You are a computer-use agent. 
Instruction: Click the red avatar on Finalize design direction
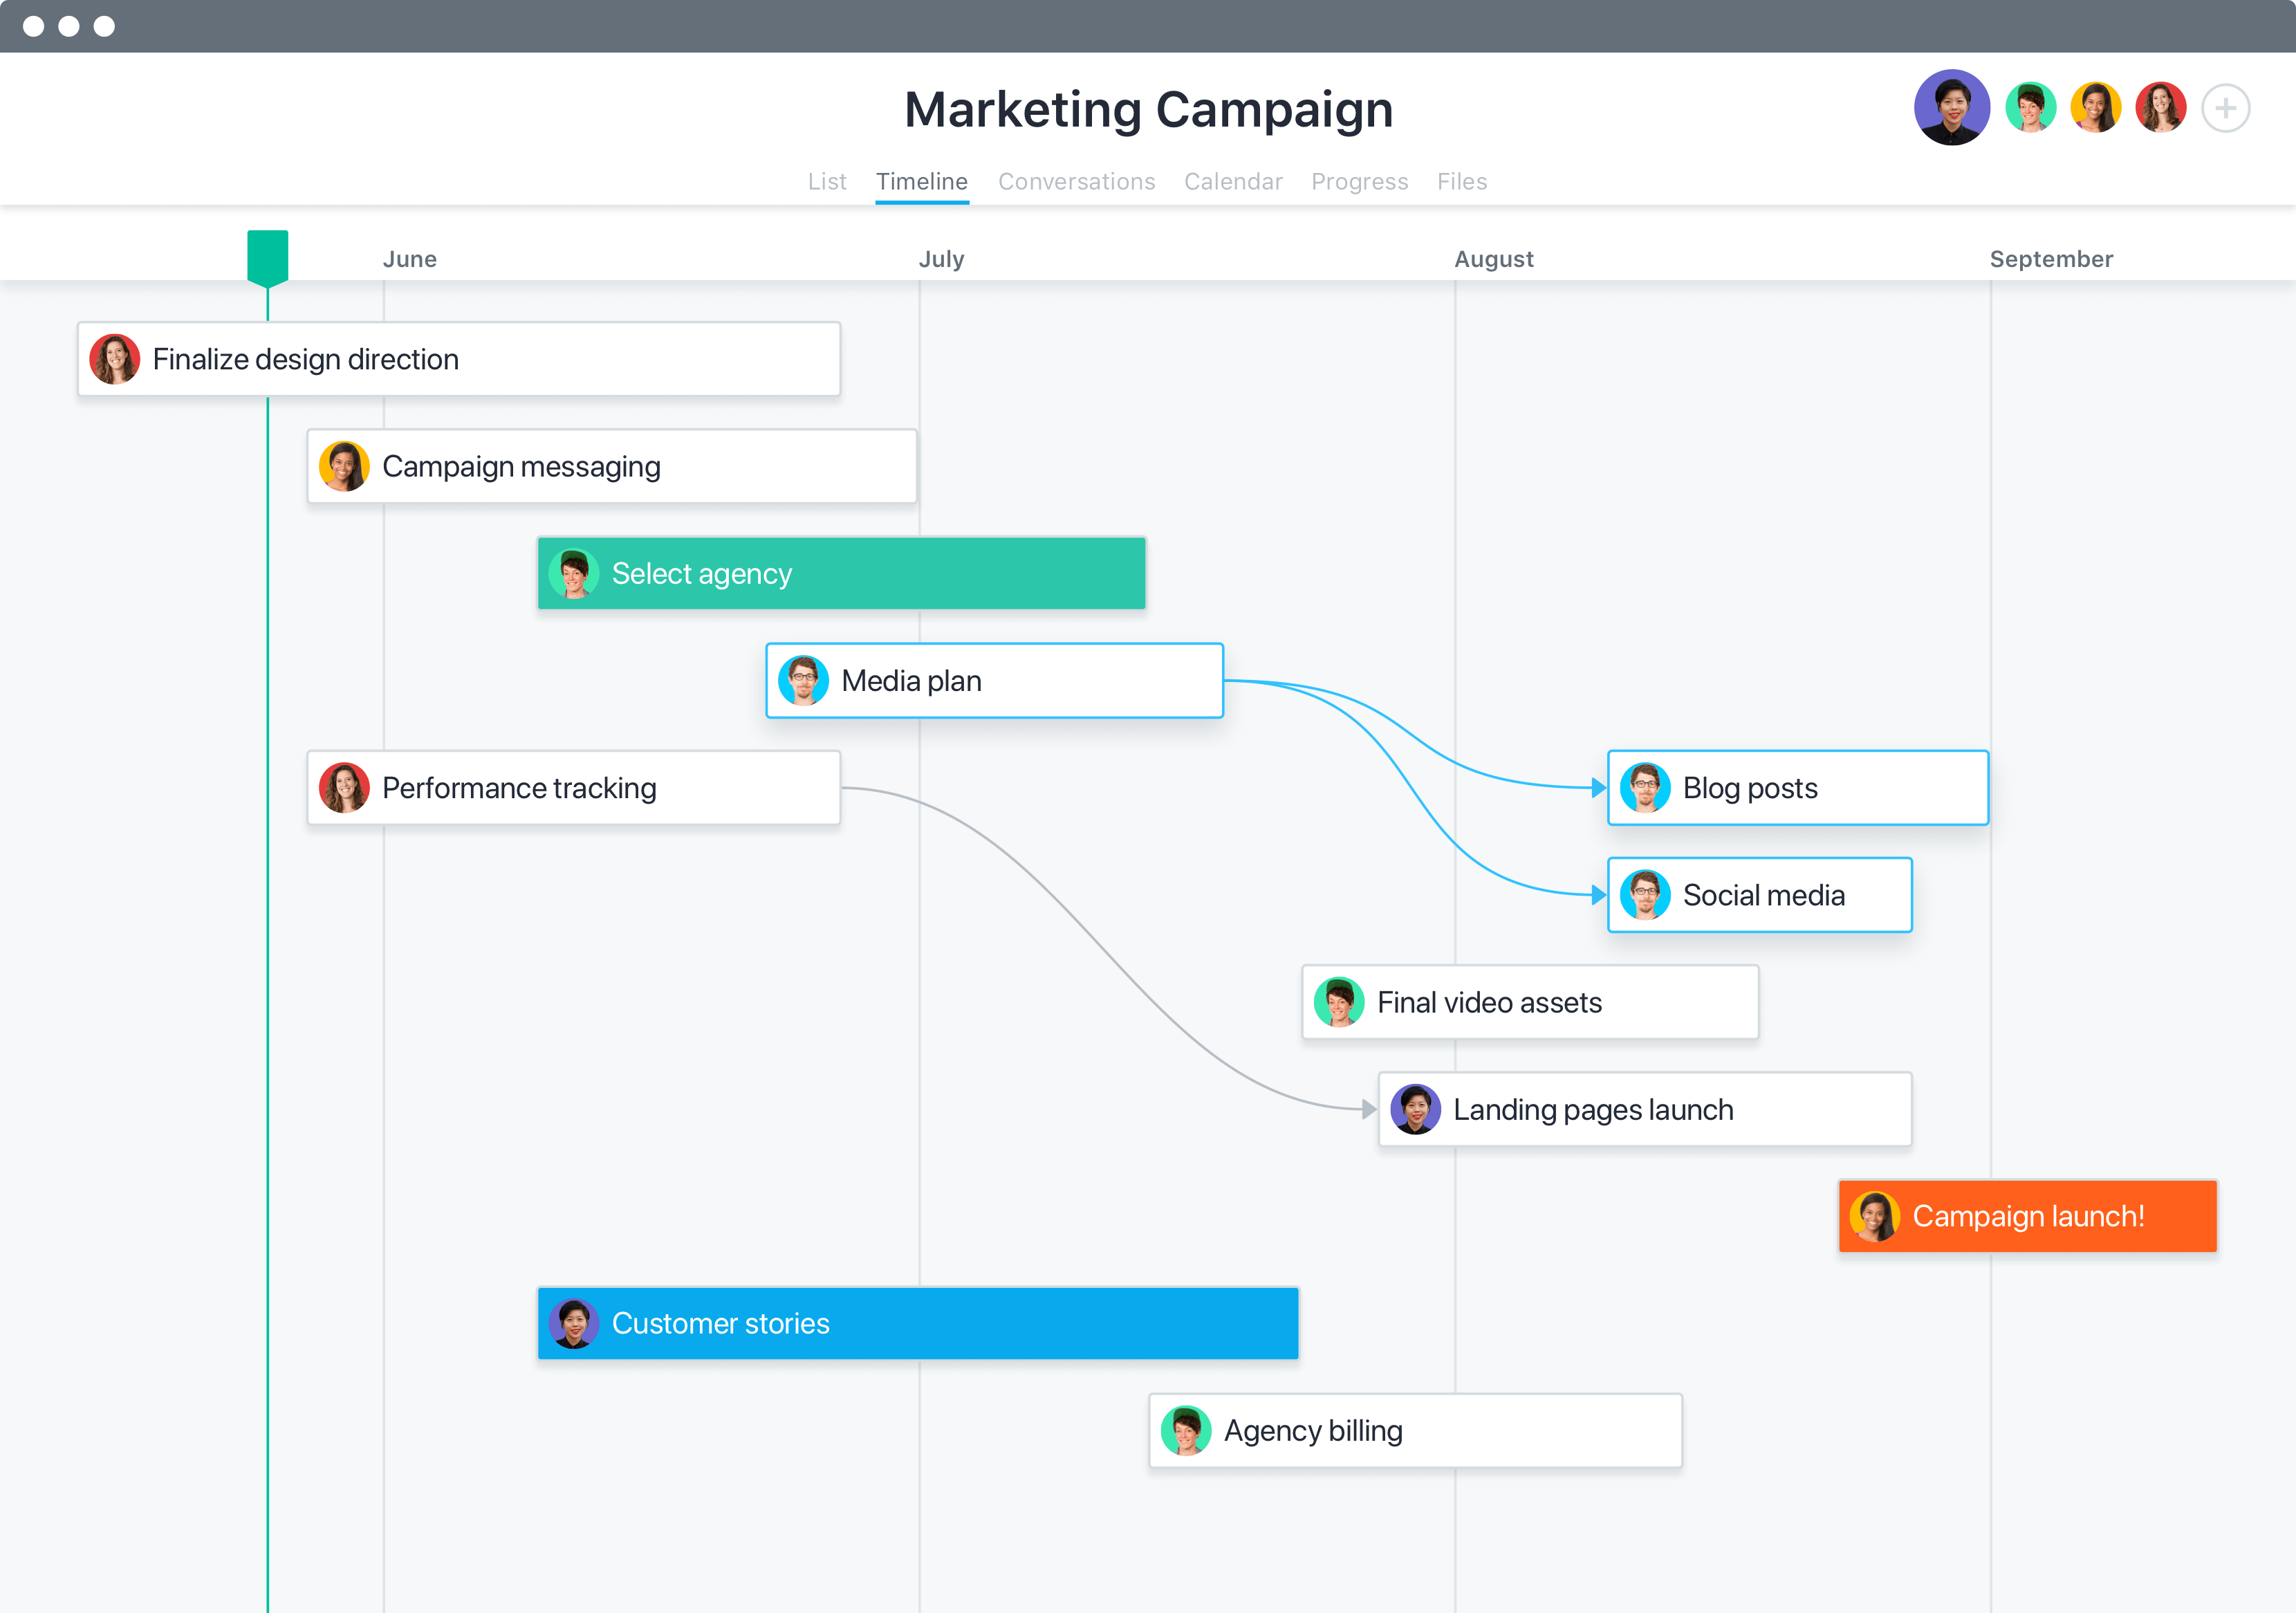[x=115, y=360]
